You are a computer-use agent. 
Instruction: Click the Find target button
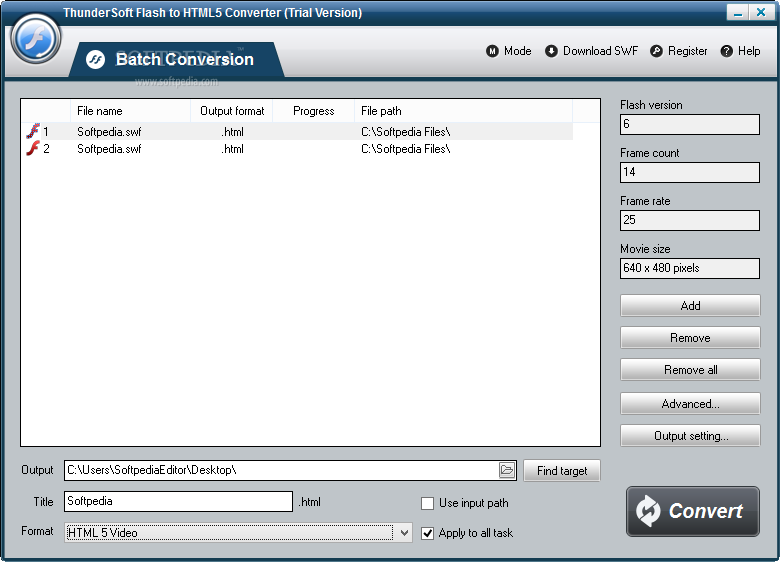pyautogui.click(x=562, y=470)
